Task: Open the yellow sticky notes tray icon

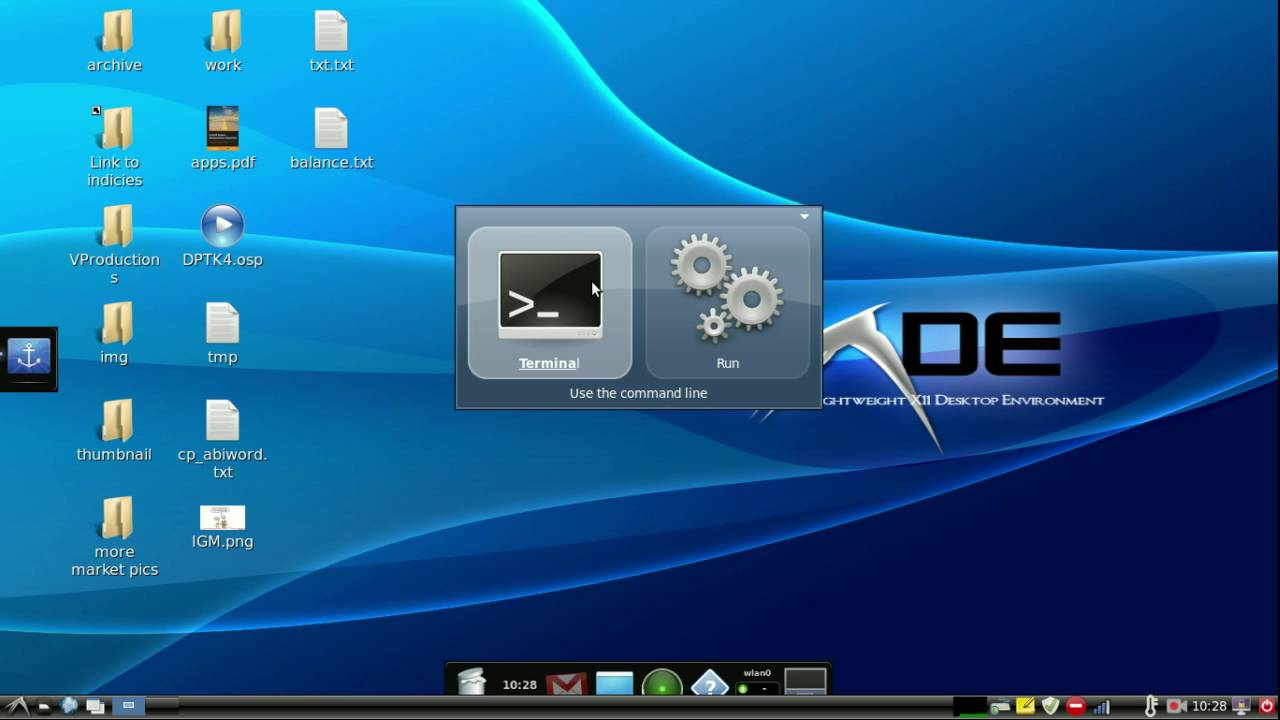Action: point(1025,706)
